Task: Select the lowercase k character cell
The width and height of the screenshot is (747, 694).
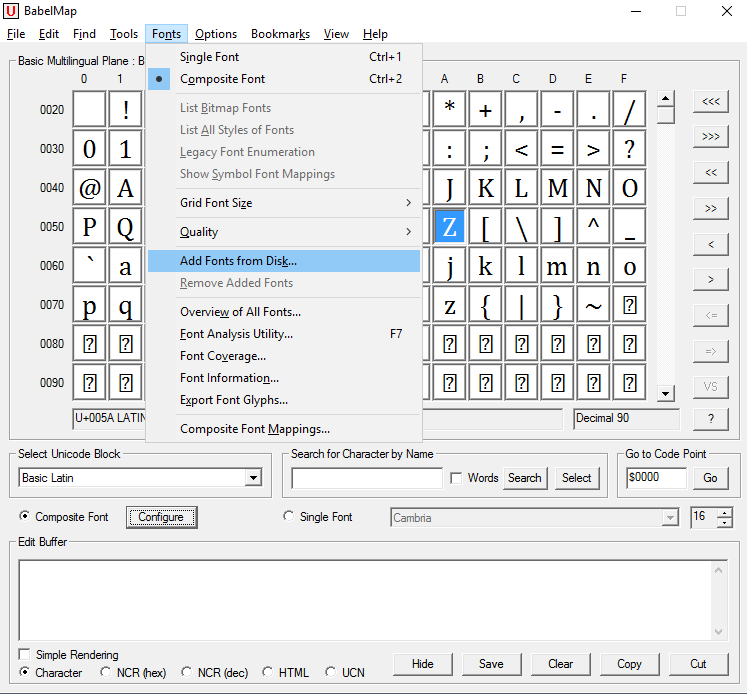Action: (x=485, y=266)
